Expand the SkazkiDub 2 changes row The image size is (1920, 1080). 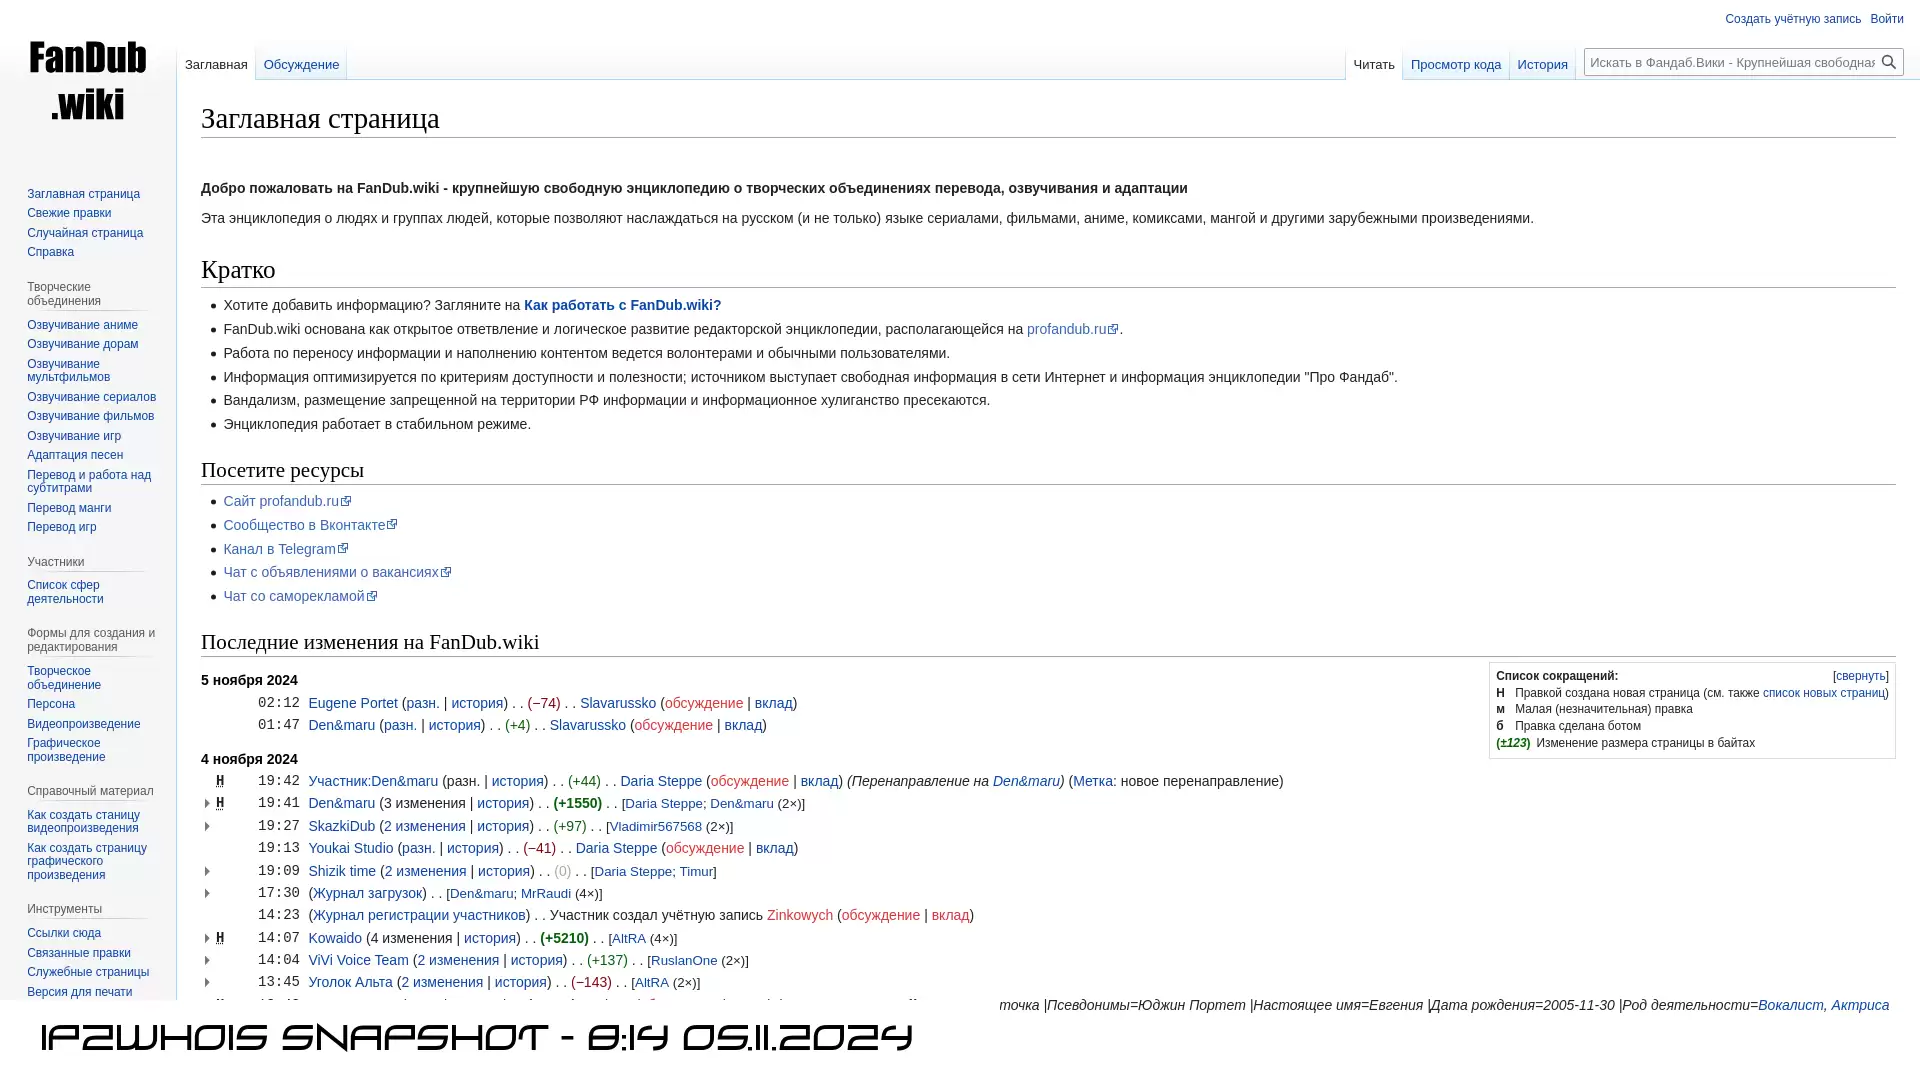pyautogui.click(x=207, y=827)
